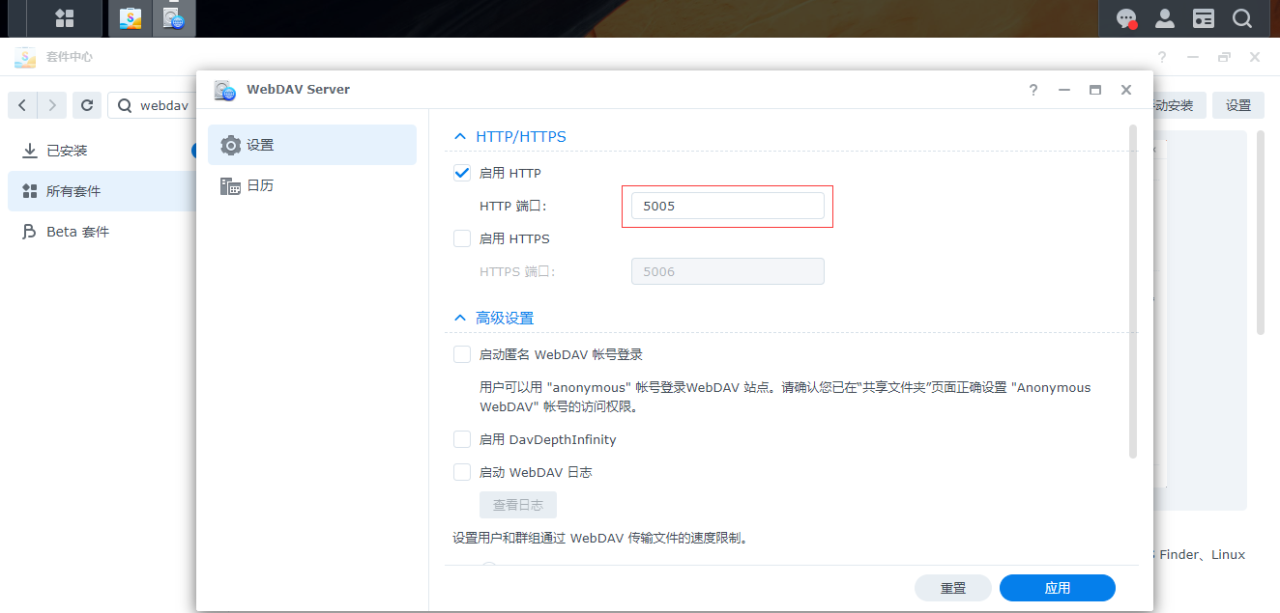
Task: Enable anonymous WebDAV account login
Action: (x=461, y=353)
